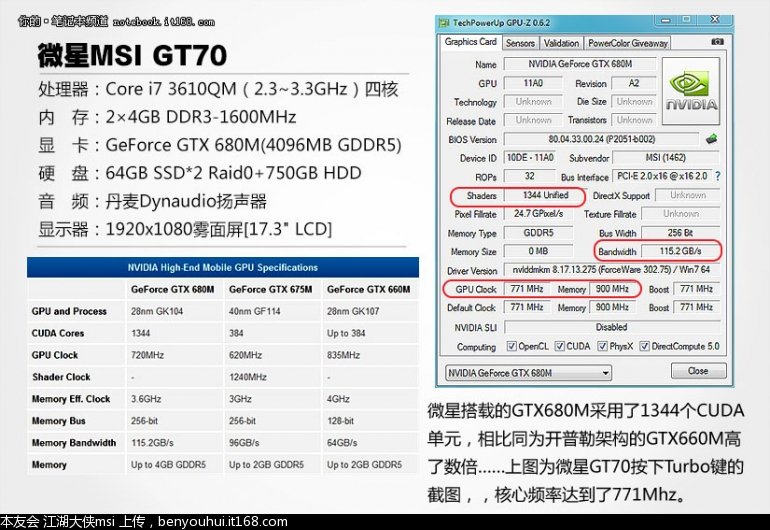Click the GPU Clock row Memory 900 MHz field

(612, 289)
